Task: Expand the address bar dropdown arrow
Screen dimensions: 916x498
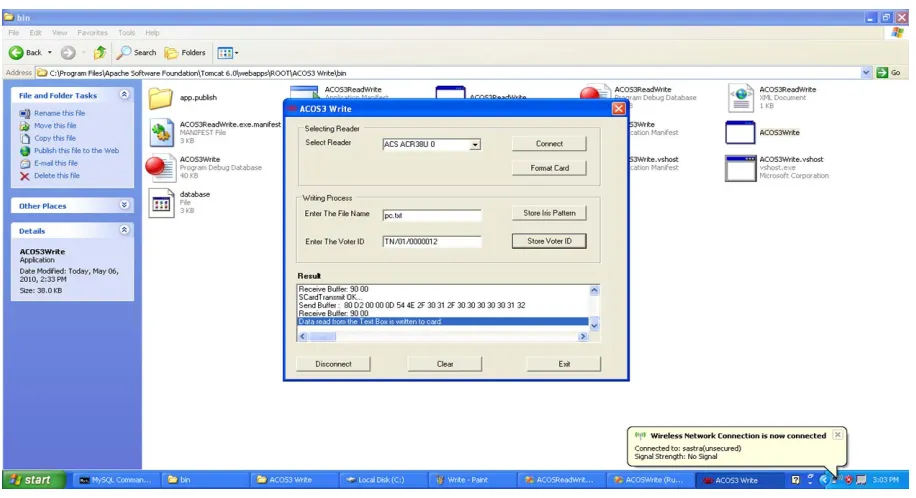Action: pos(866,73)
